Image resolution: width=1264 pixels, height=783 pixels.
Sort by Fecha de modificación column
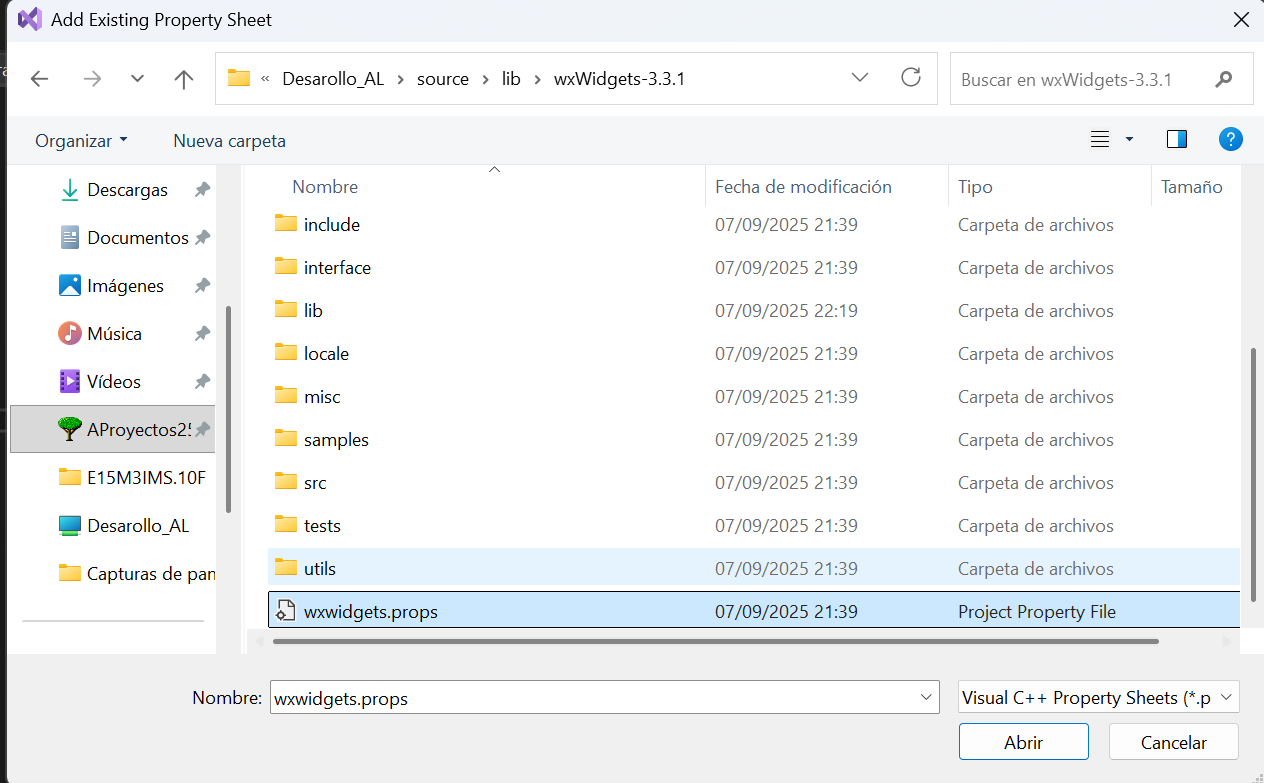pyautogui.click(x=803, y=187)
